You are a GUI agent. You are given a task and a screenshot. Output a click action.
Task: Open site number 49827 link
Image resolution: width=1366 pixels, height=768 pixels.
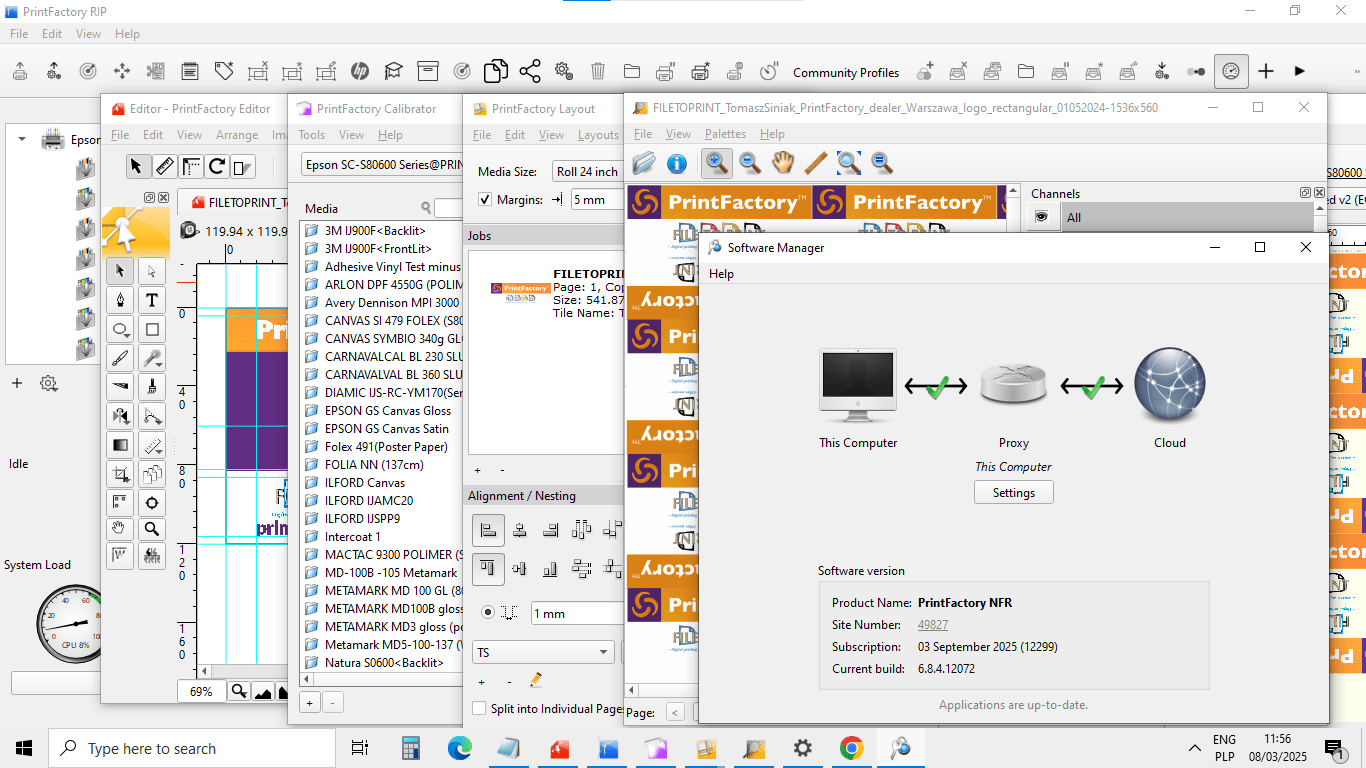pos(933,625)
